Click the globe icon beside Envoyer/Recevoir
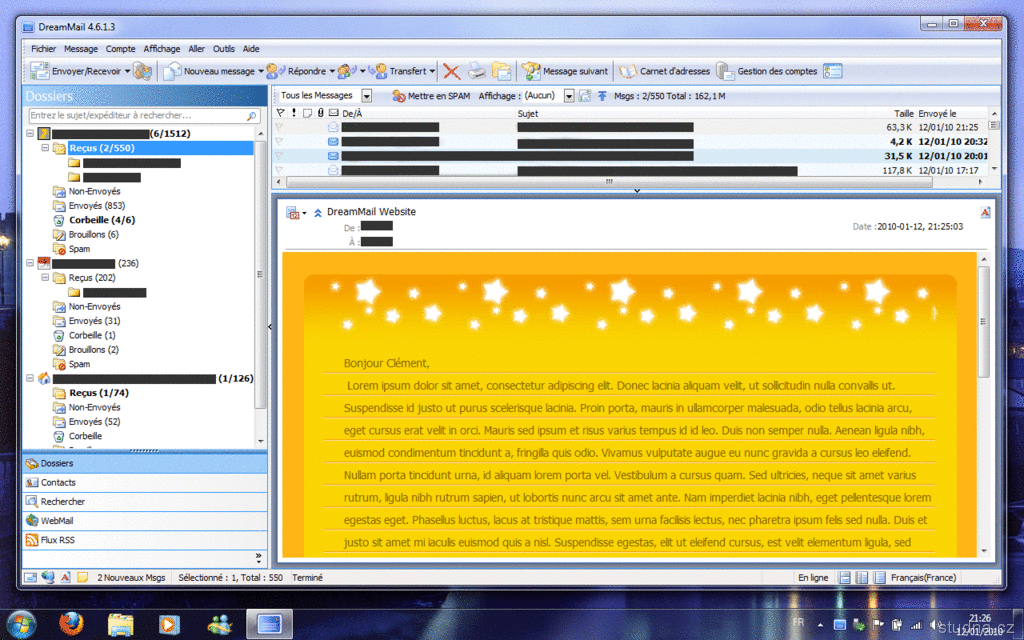Image resolution: width=1024 pixels, height=640 pixels. click(142, 71)
